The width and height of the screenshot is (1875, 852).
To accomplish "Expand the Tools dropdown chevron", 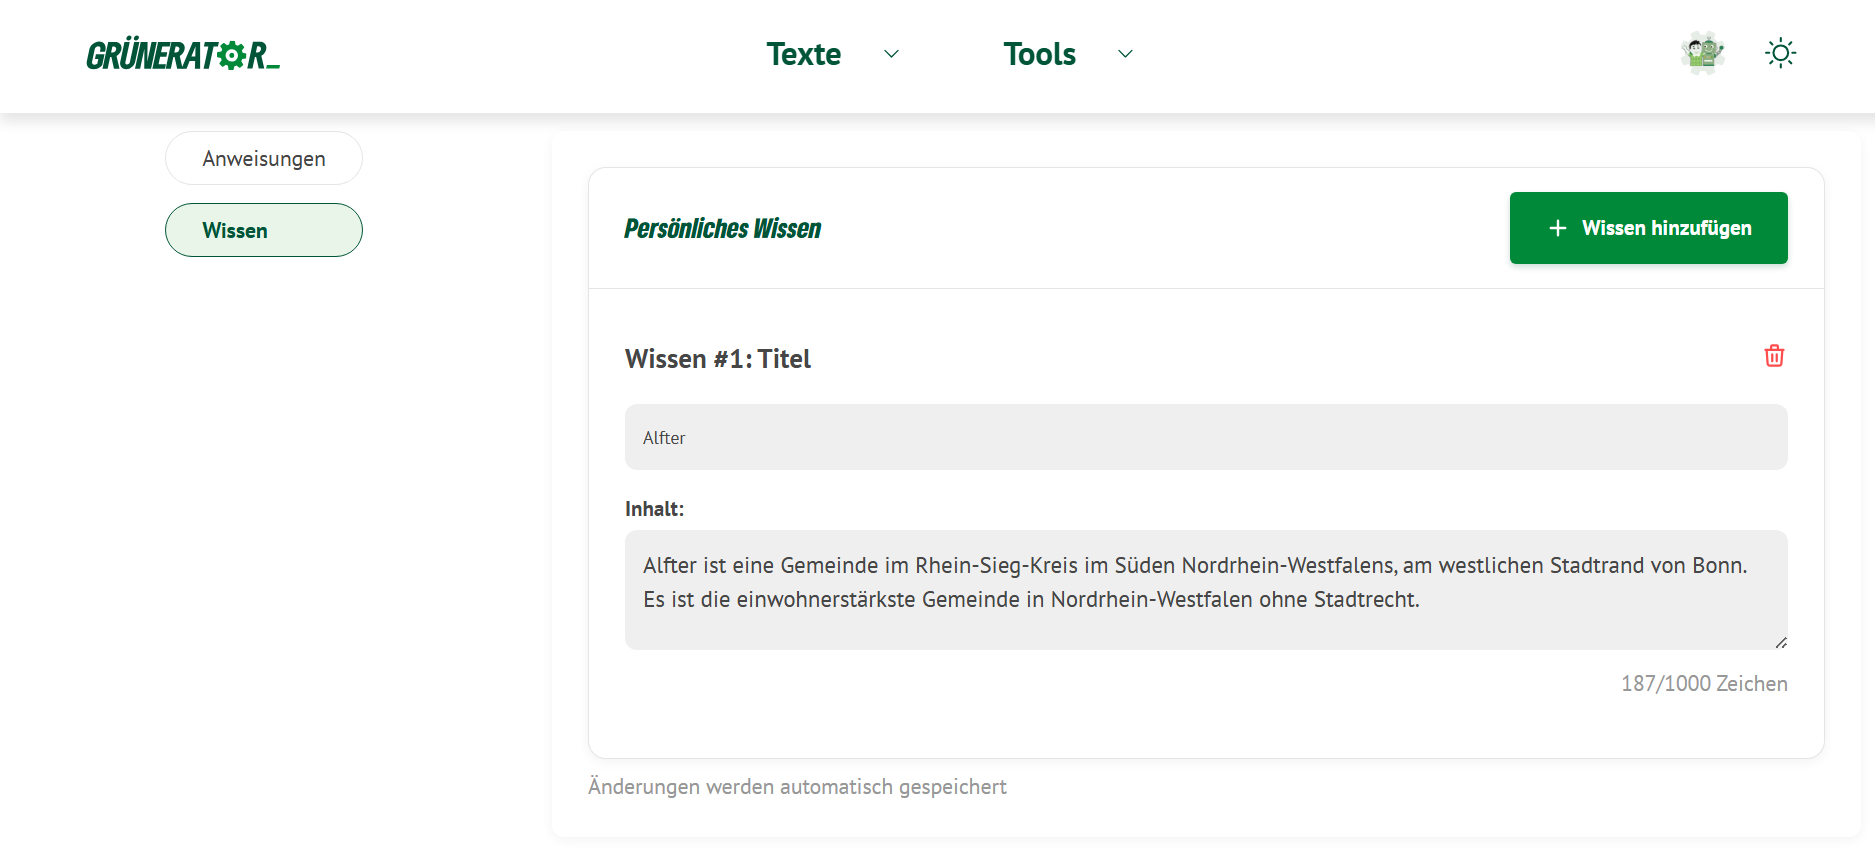I will pyautogui.click(x=1124, y=55).
